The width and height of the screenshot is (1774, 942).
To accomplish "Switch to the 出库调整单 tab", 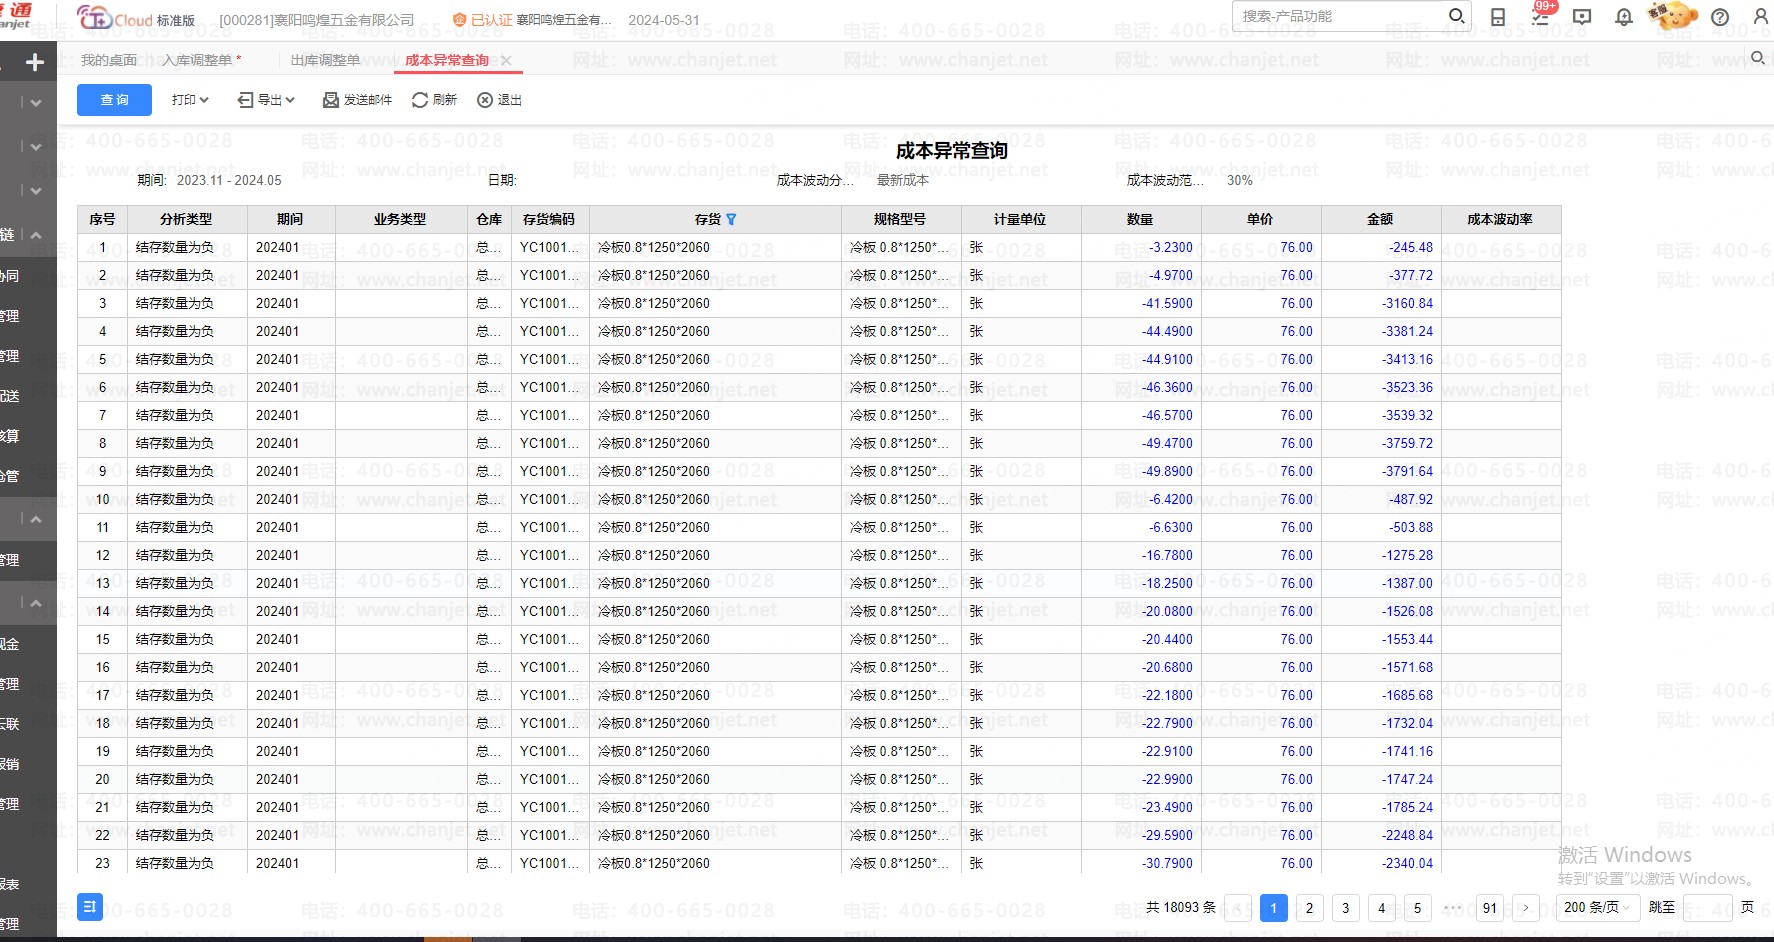I will click(325, 60).
